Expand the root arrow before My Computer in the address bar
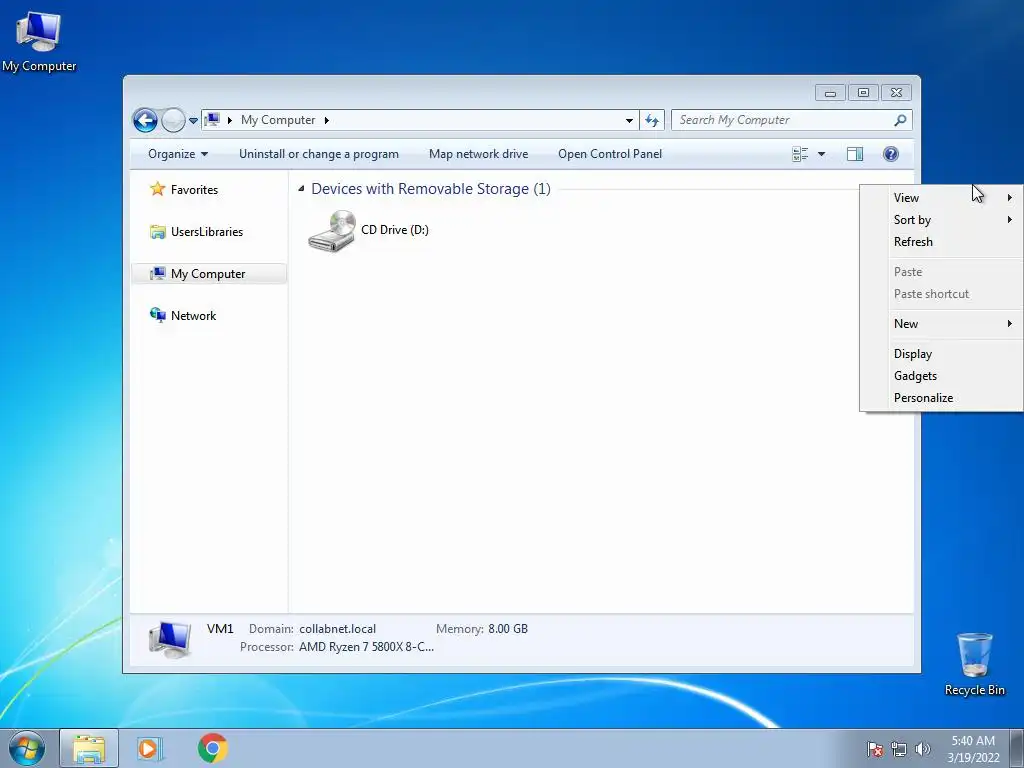 (x=230, y=120)
